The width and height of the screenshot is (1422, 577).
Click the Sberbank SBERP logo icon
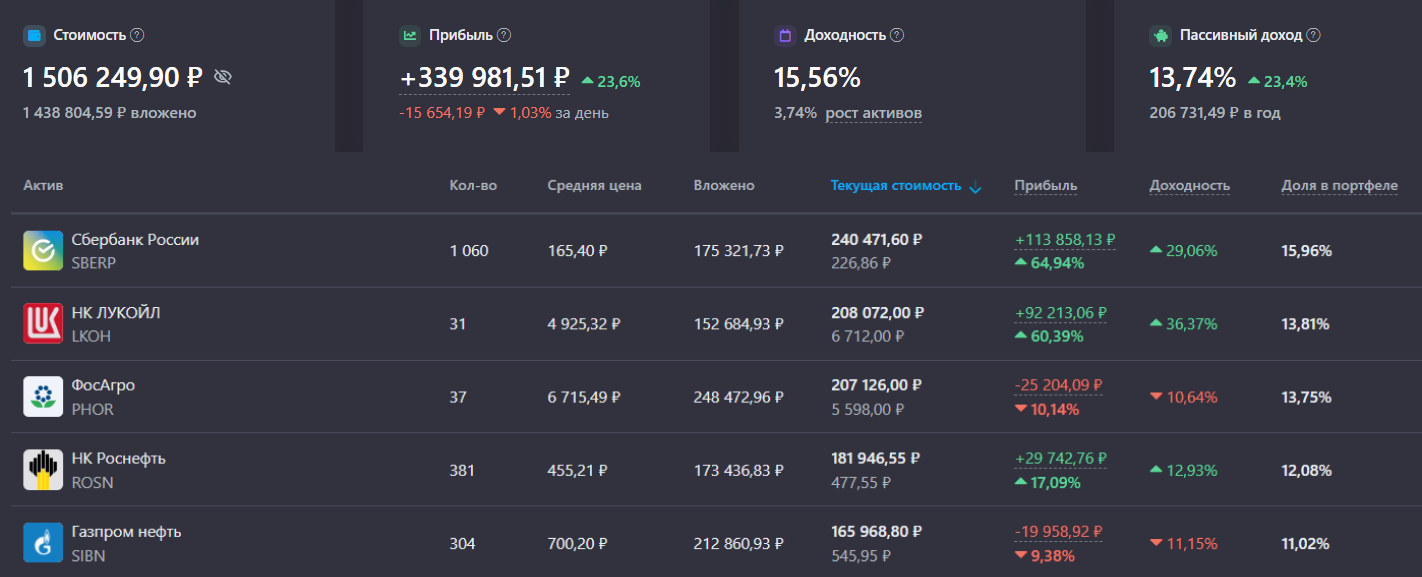[x=43, y=251]
